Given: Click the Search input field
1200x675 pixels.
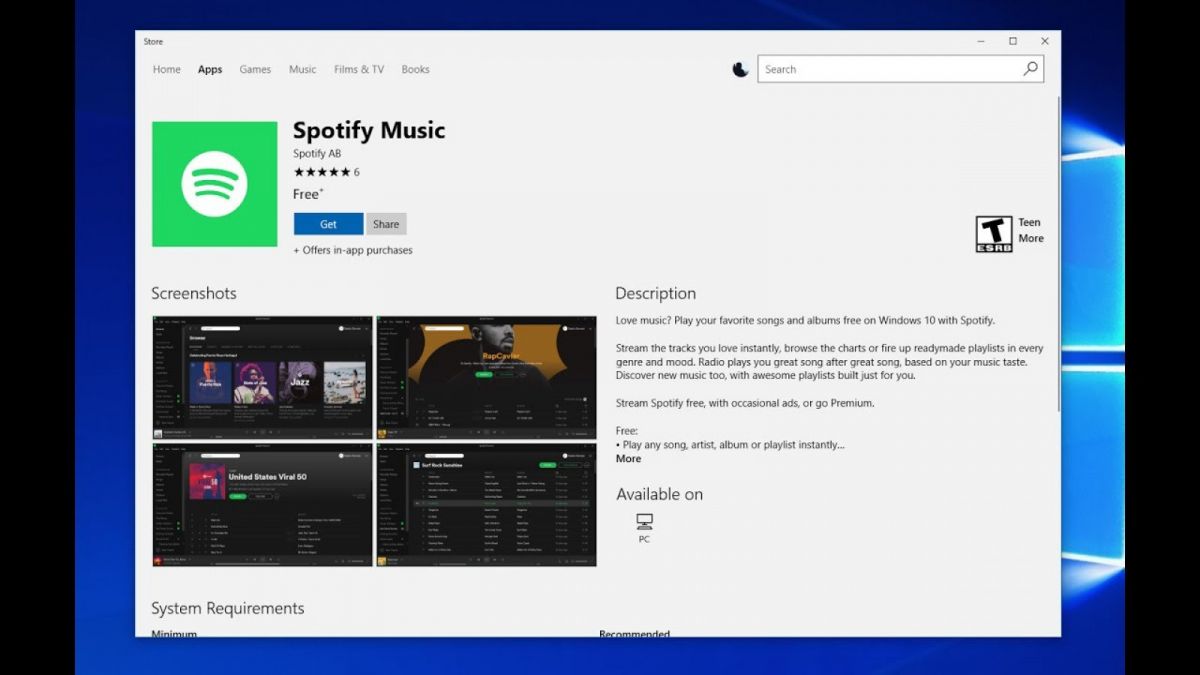Looking at the screenshot, I should 890,69.
